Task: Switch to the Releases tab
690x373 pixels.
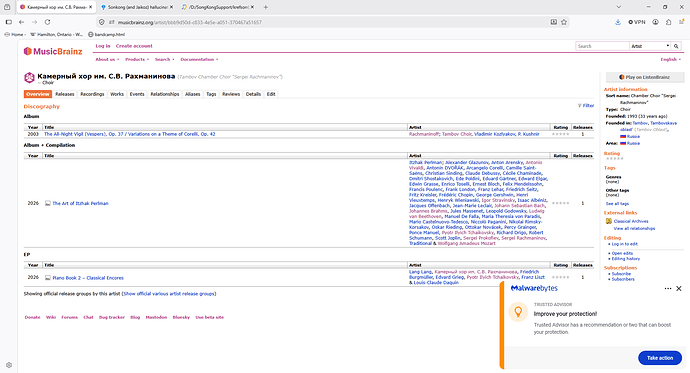Action: (65, 94)
